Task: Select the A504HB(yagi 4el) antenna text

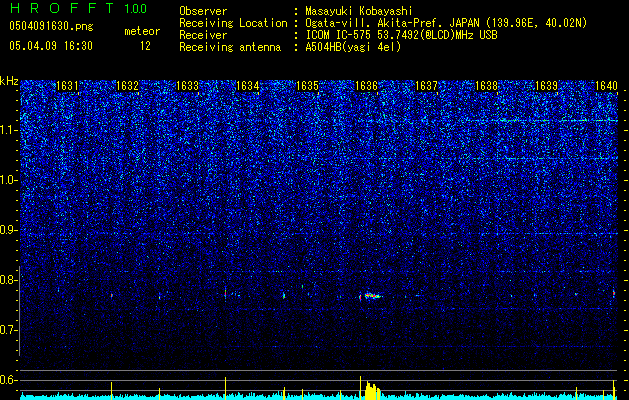Action: click(353, 47)
